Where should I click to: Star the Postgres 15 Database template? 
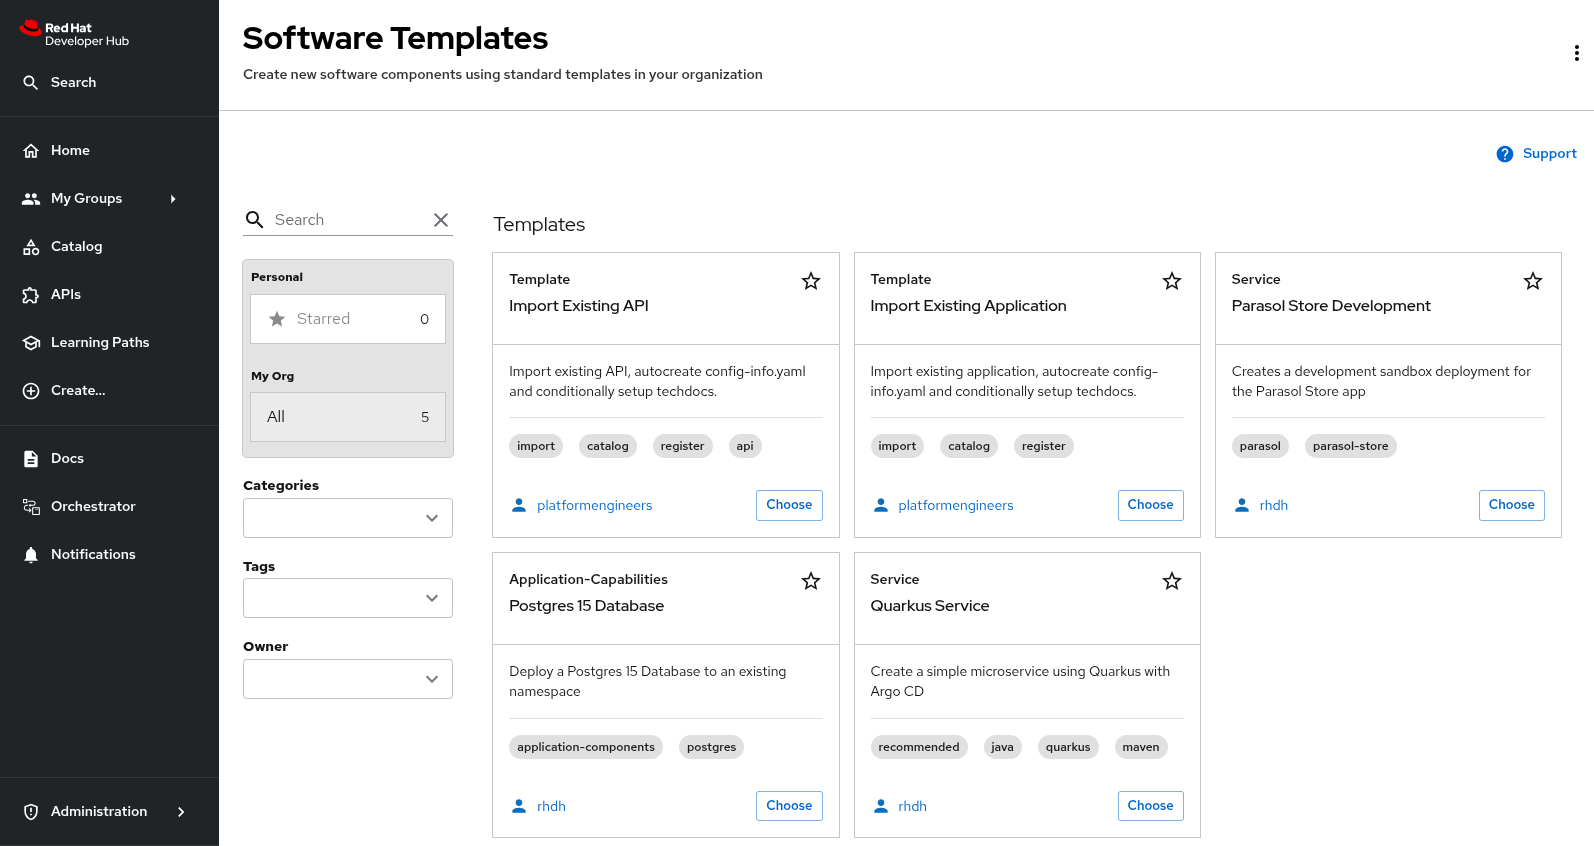pos(811,581)
